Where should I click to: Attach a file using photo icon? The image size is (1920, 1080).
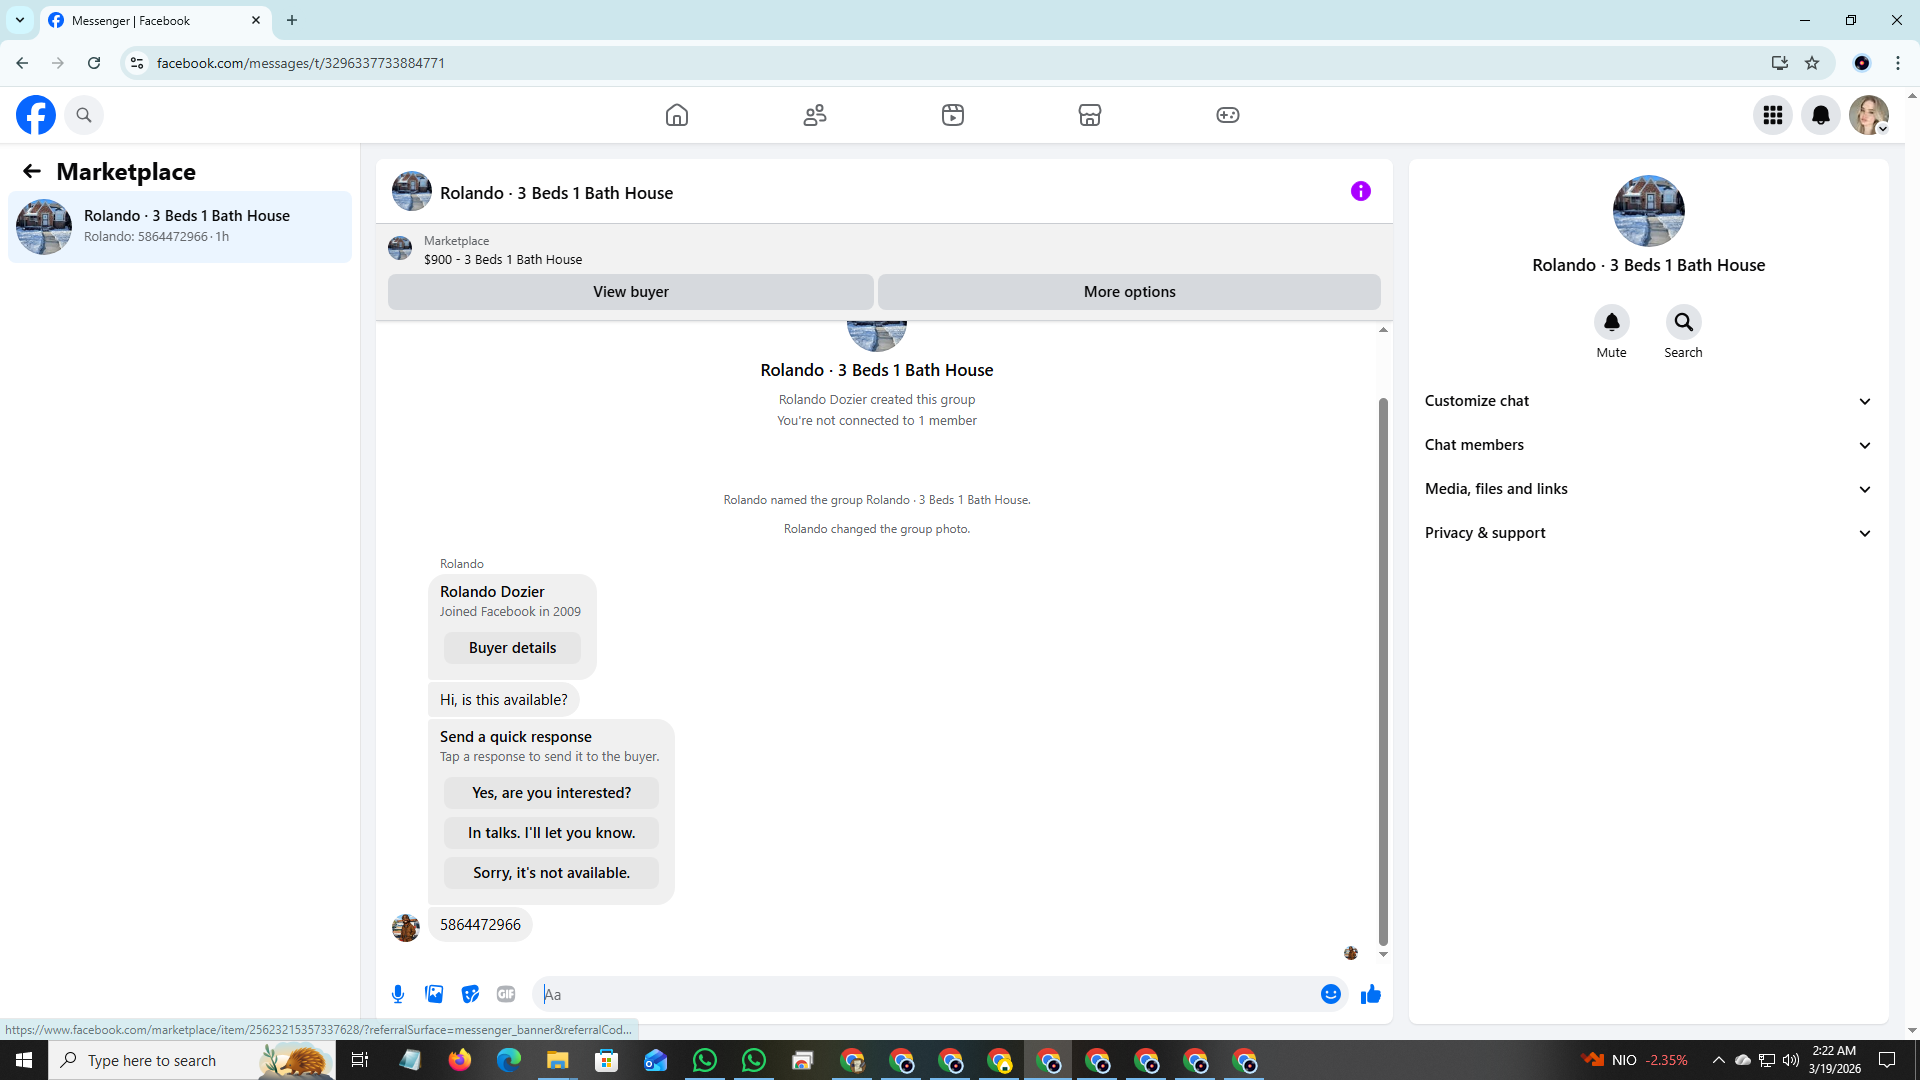point(434,994)
